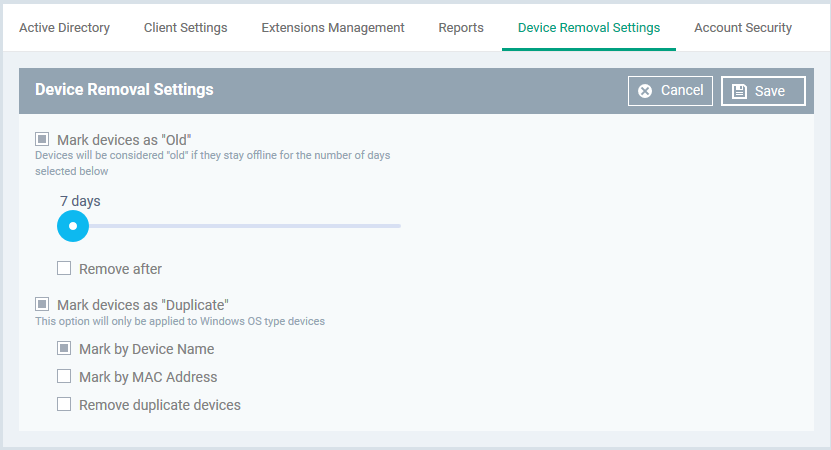Click the Save floppy disk icon
Screen dimensions: 831x450
coord(739,91)
